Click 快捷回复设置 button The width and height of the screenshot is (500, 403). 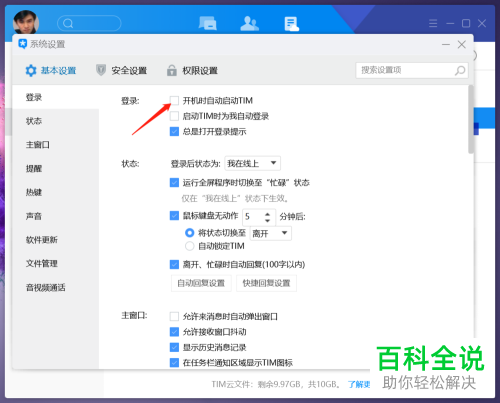pyautogui.click(x=266, y=283)
